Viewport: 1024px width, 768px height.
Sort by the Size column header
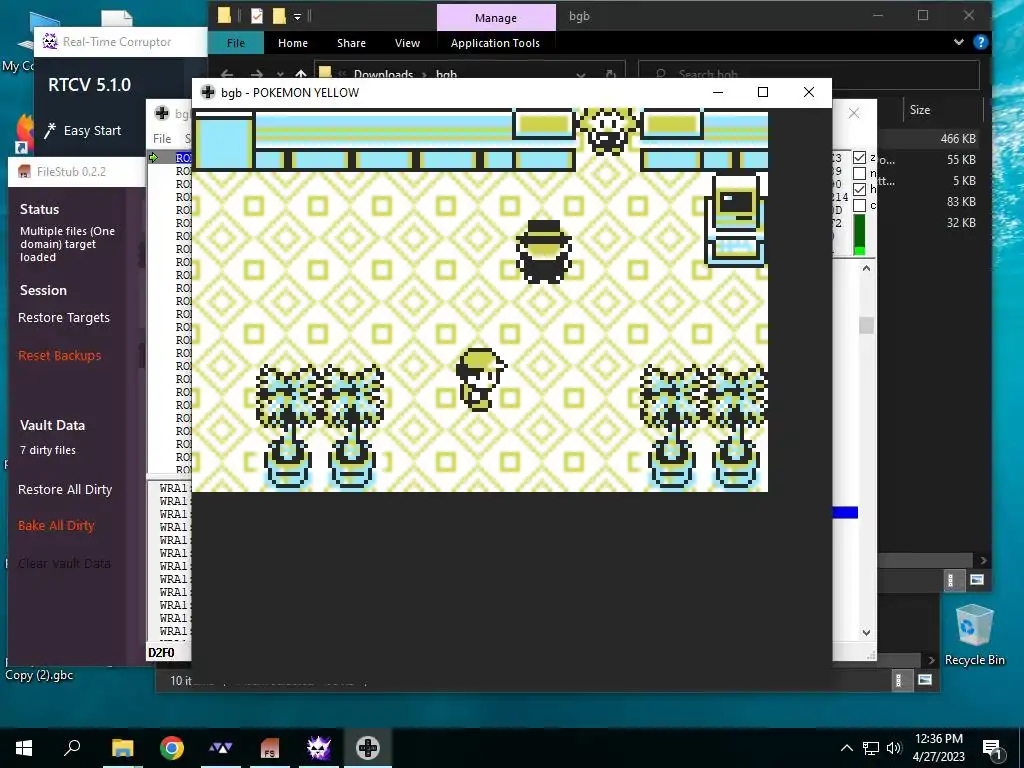click(x=920, y=110)
